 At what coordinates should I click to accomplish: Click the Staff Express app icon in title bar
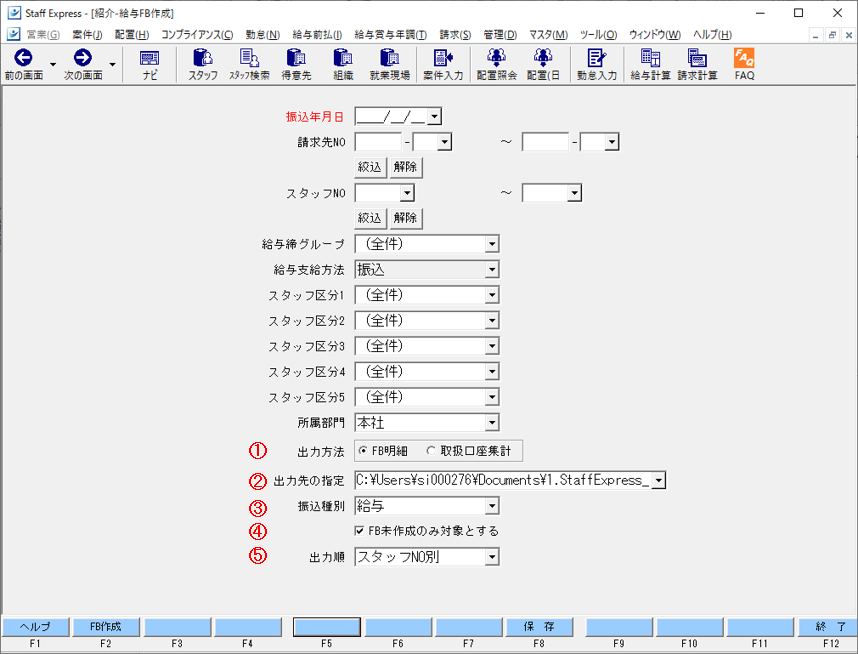pyautogui.click(x=14, y=13)
